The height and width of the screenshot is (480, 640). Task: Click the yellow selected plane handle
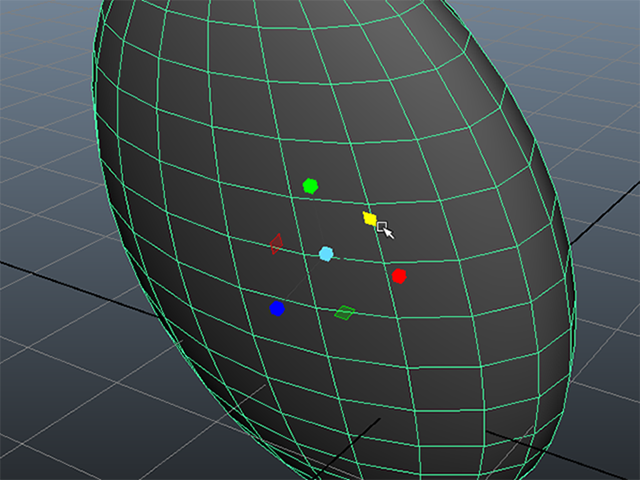[x=370, y=219]
